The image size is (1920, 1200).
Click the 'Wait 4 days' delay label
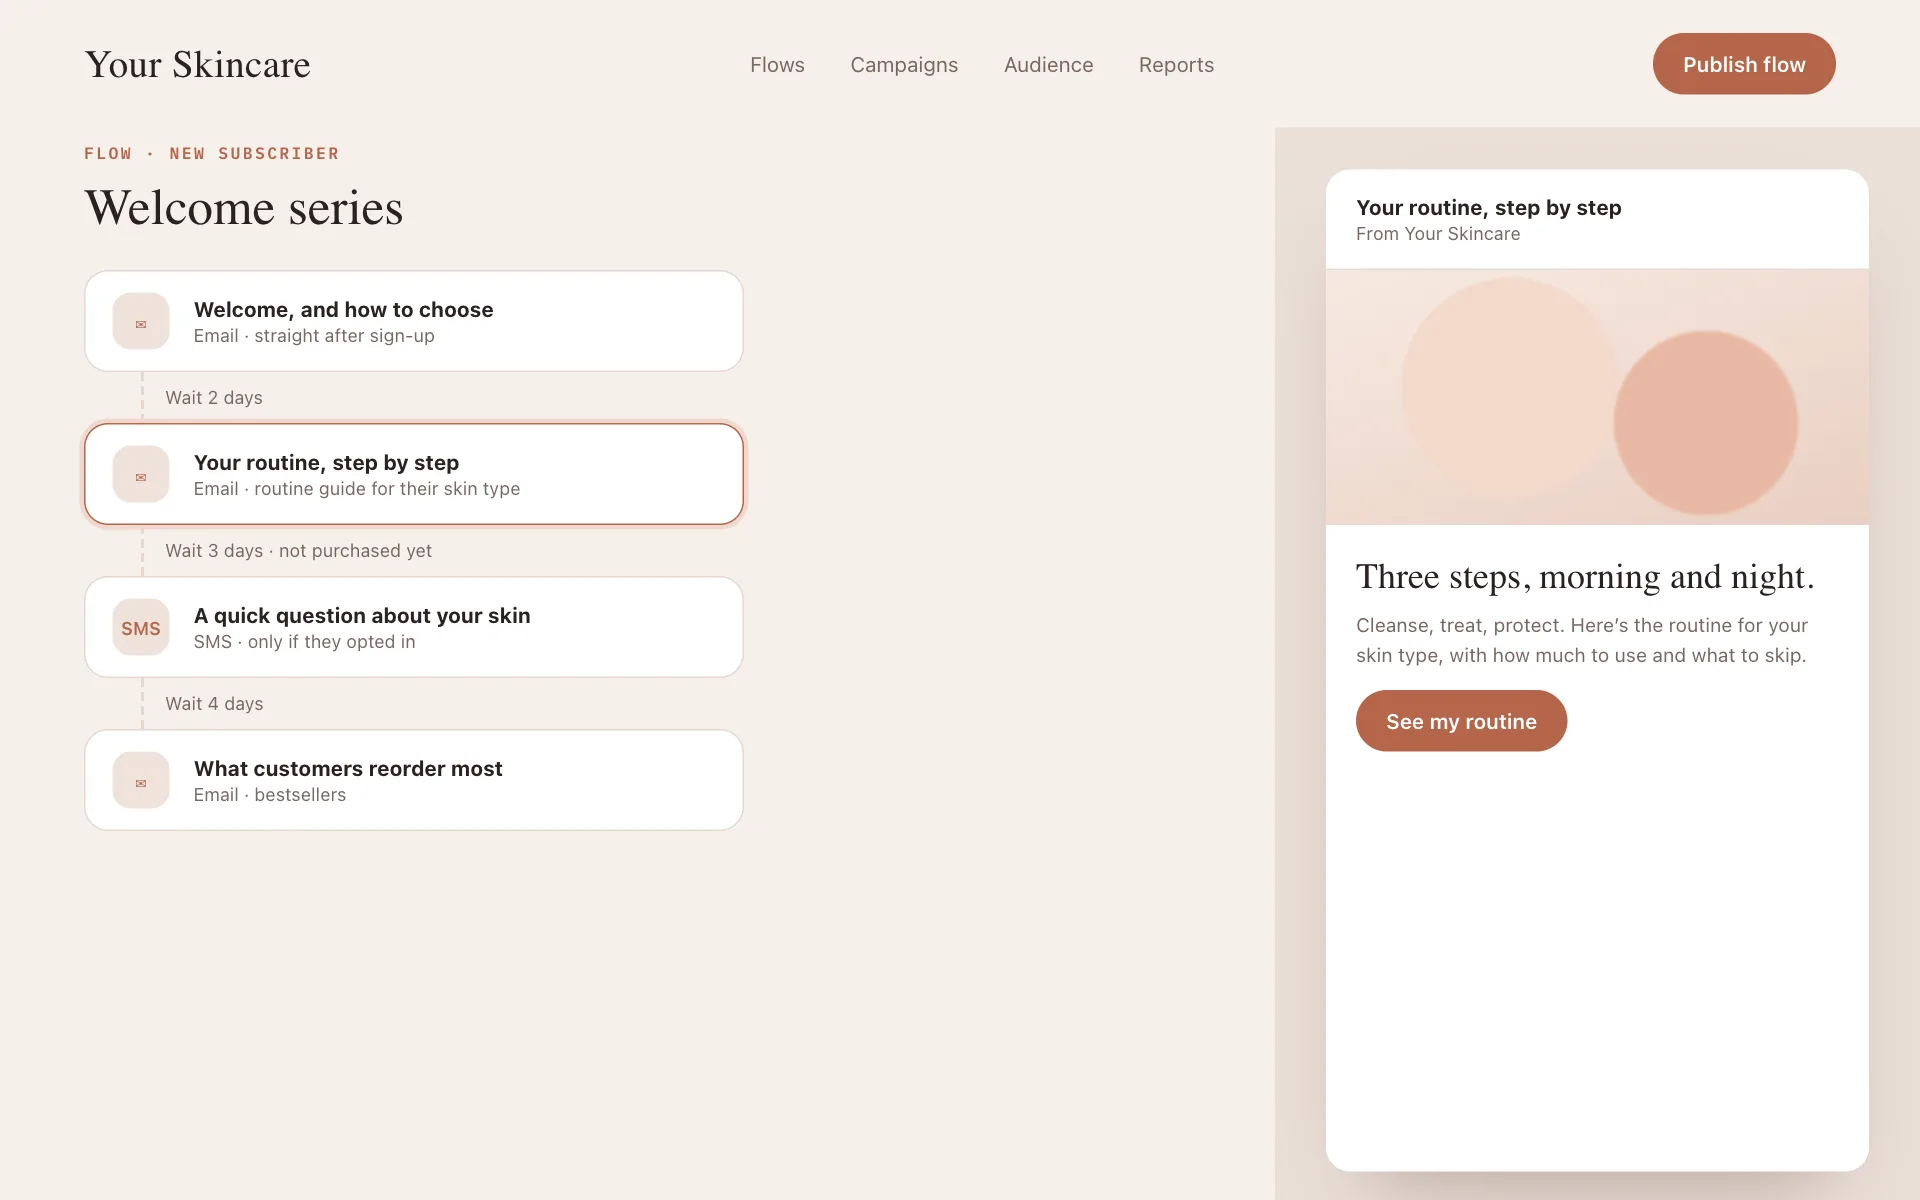[x=214, y=704]
